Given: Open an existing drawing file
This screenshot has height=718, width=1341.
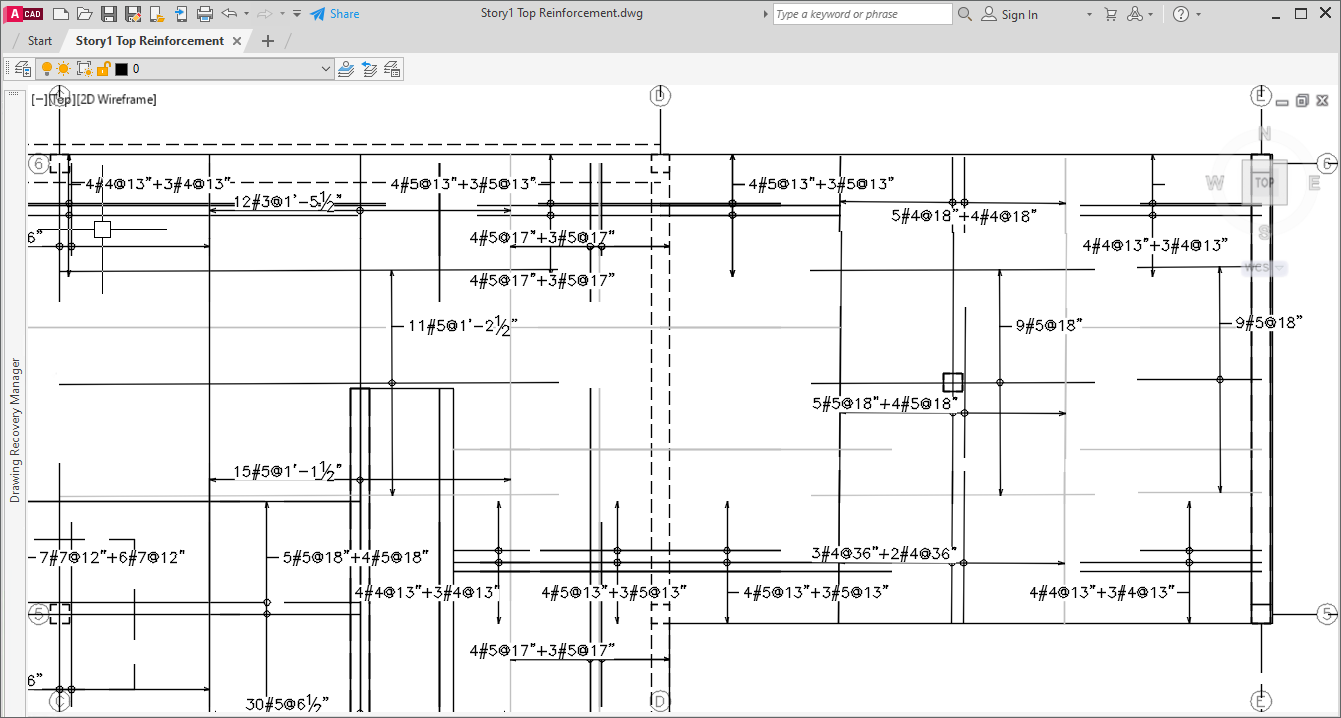Looking at the screenshot, I should (x=85, y=14).
